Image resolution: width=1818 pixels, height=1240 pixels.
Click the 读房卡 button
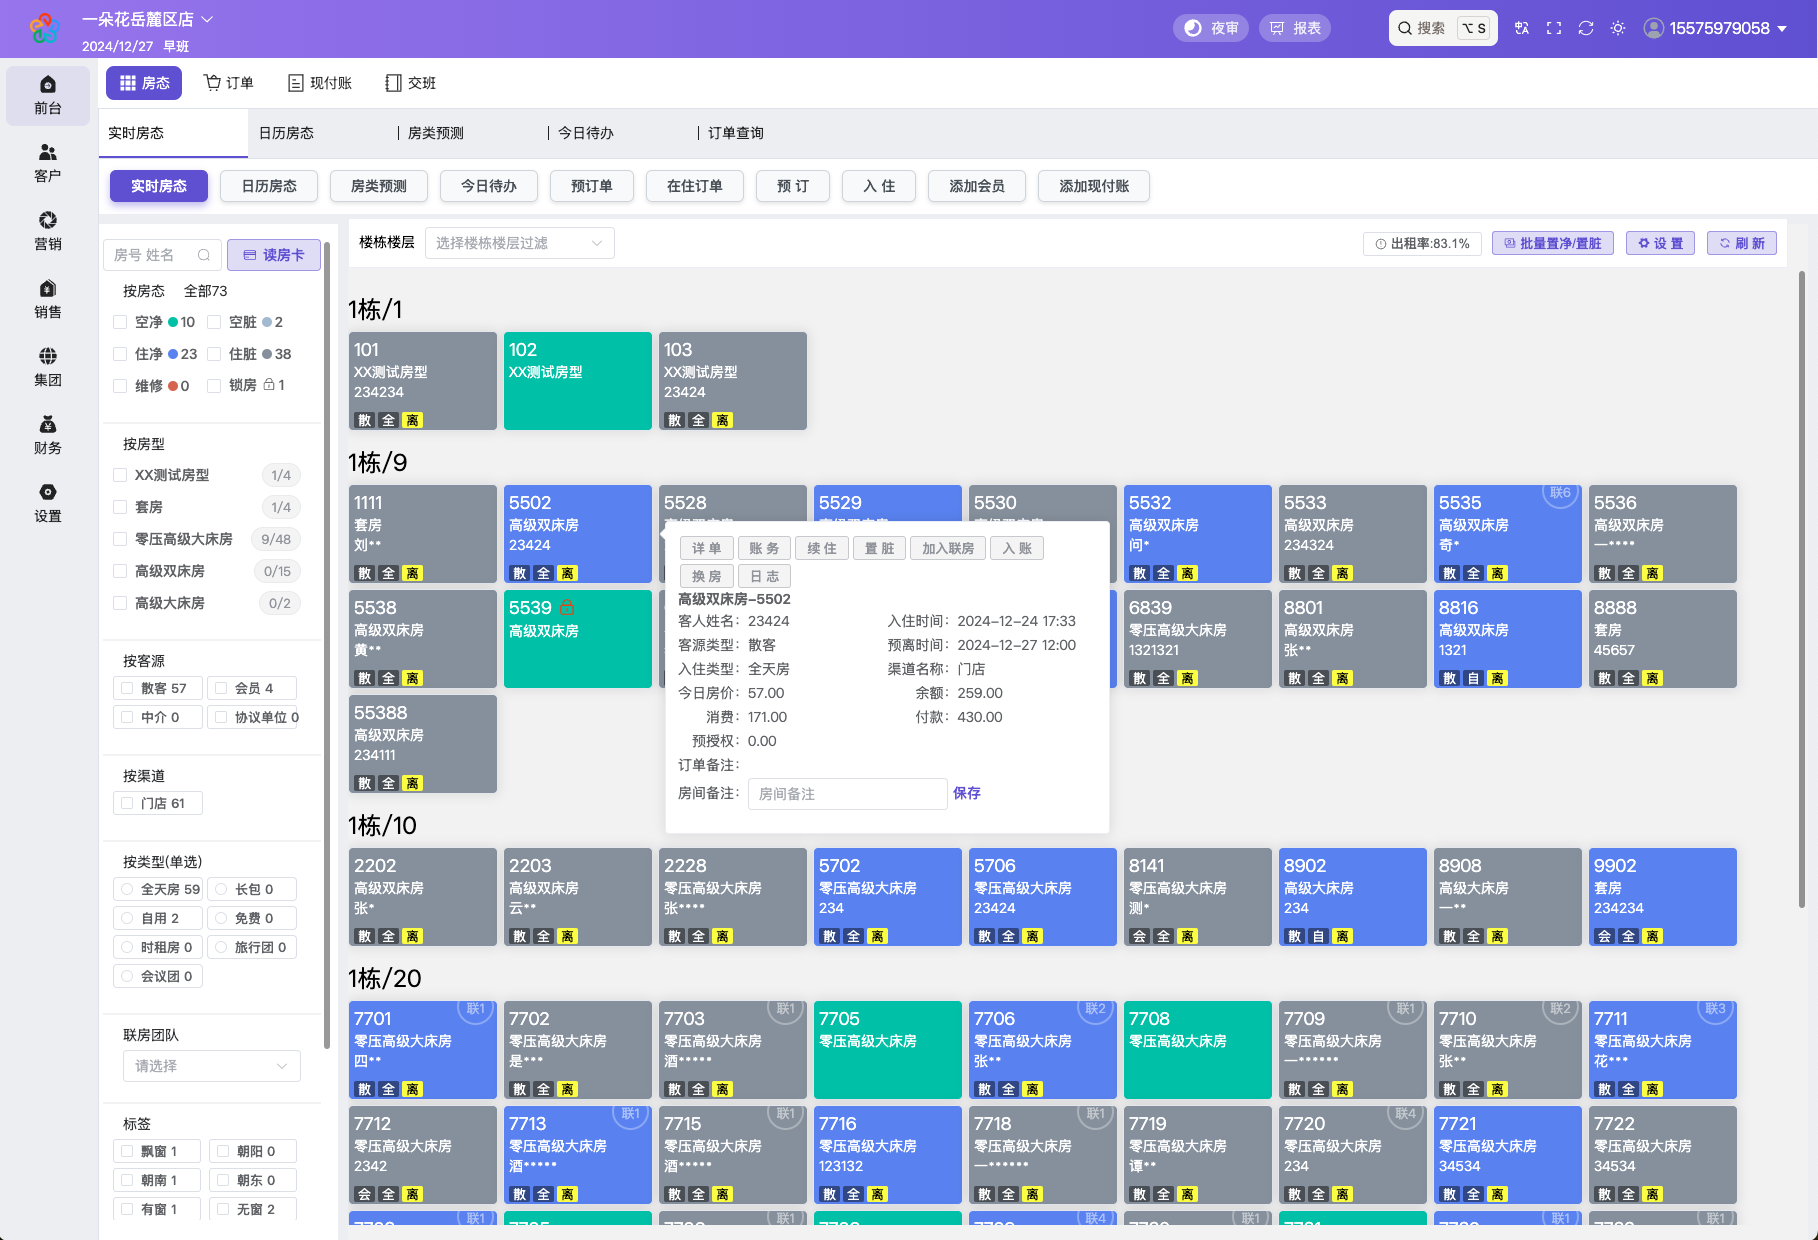coord(274,255)
